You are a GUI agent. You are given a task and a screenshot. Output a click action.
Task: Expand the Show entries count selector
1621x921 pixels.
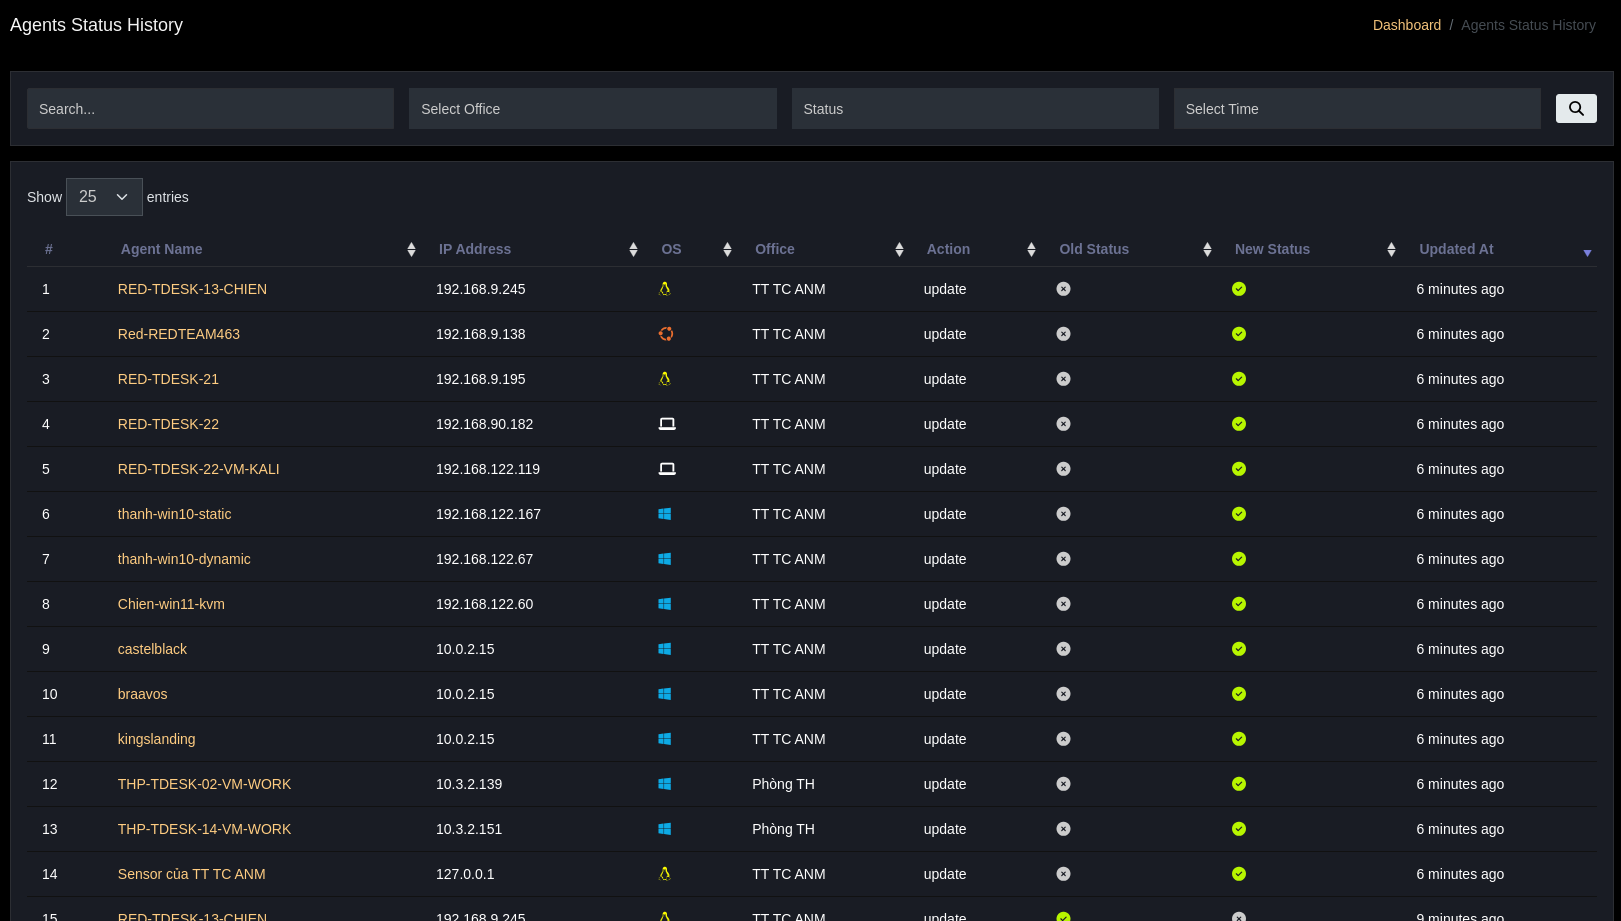click(x=104, y=197)
